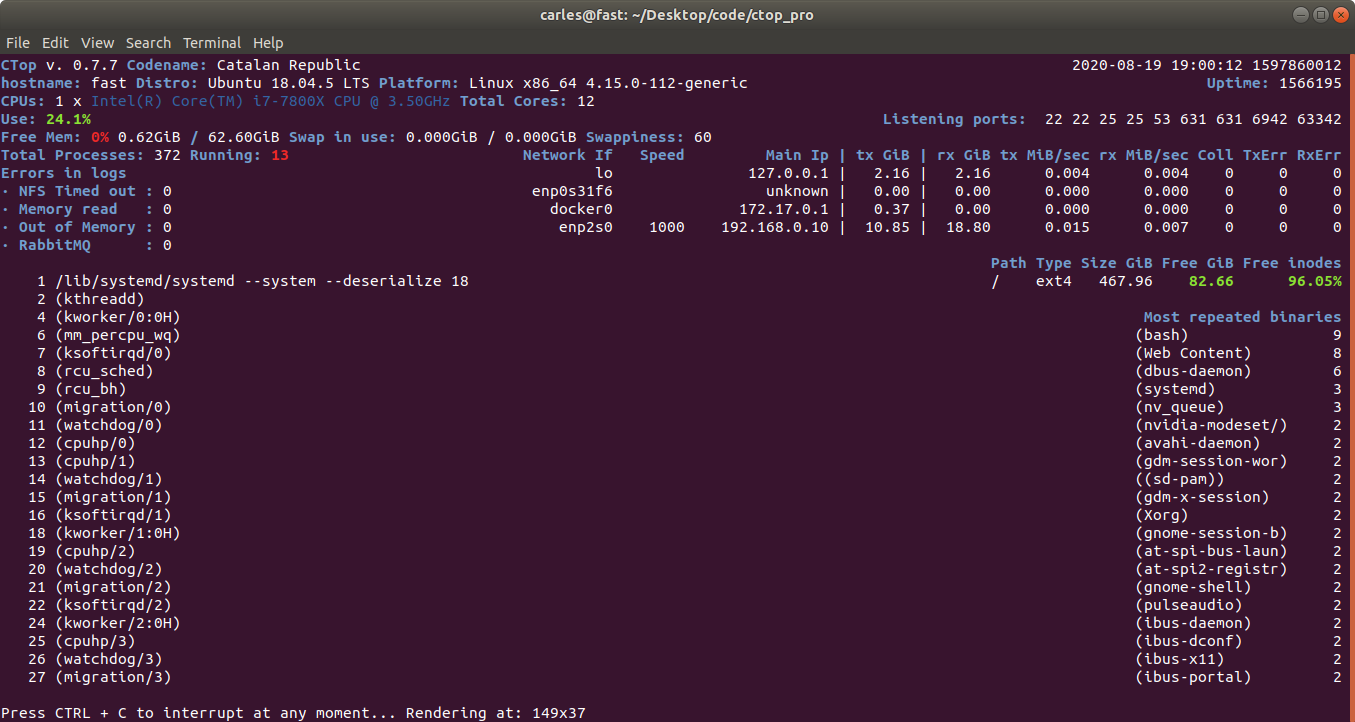Click the Listening ports list

[1193, 119]
